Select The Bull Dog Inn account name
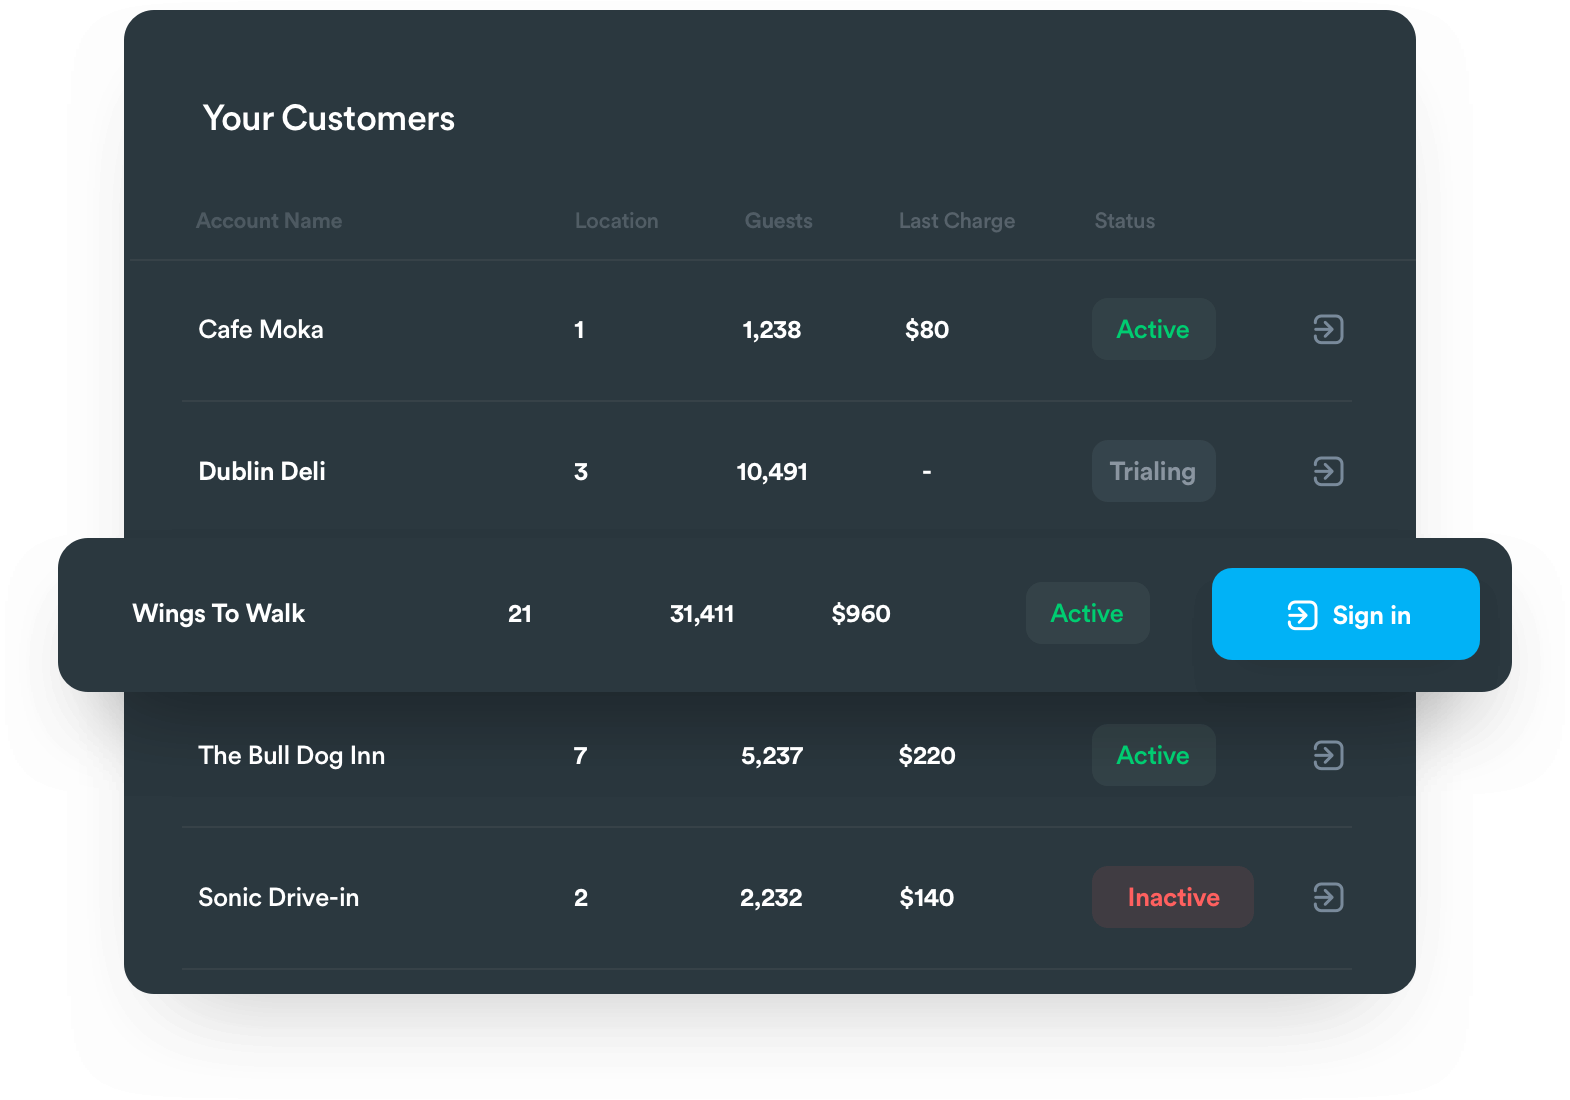Image resolution: width=1570 pixels, height=1100 pixels. point(291,755)
